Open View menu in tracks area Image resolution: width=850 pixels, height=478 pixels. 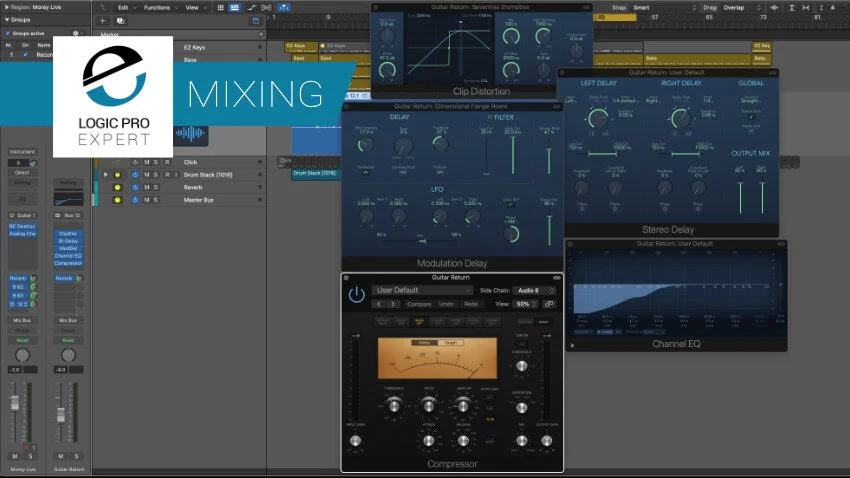tap(196, 8)
